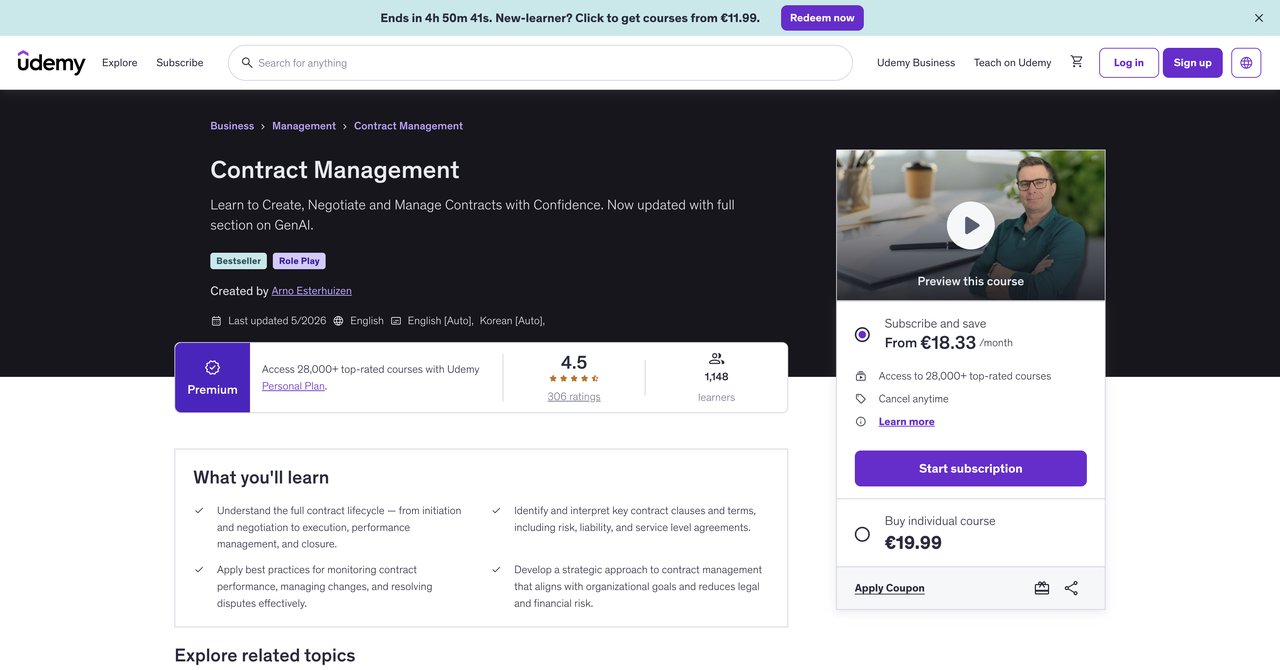
Task: Click the "What you'll learn" heading
Action: click(x=261, y=478)
